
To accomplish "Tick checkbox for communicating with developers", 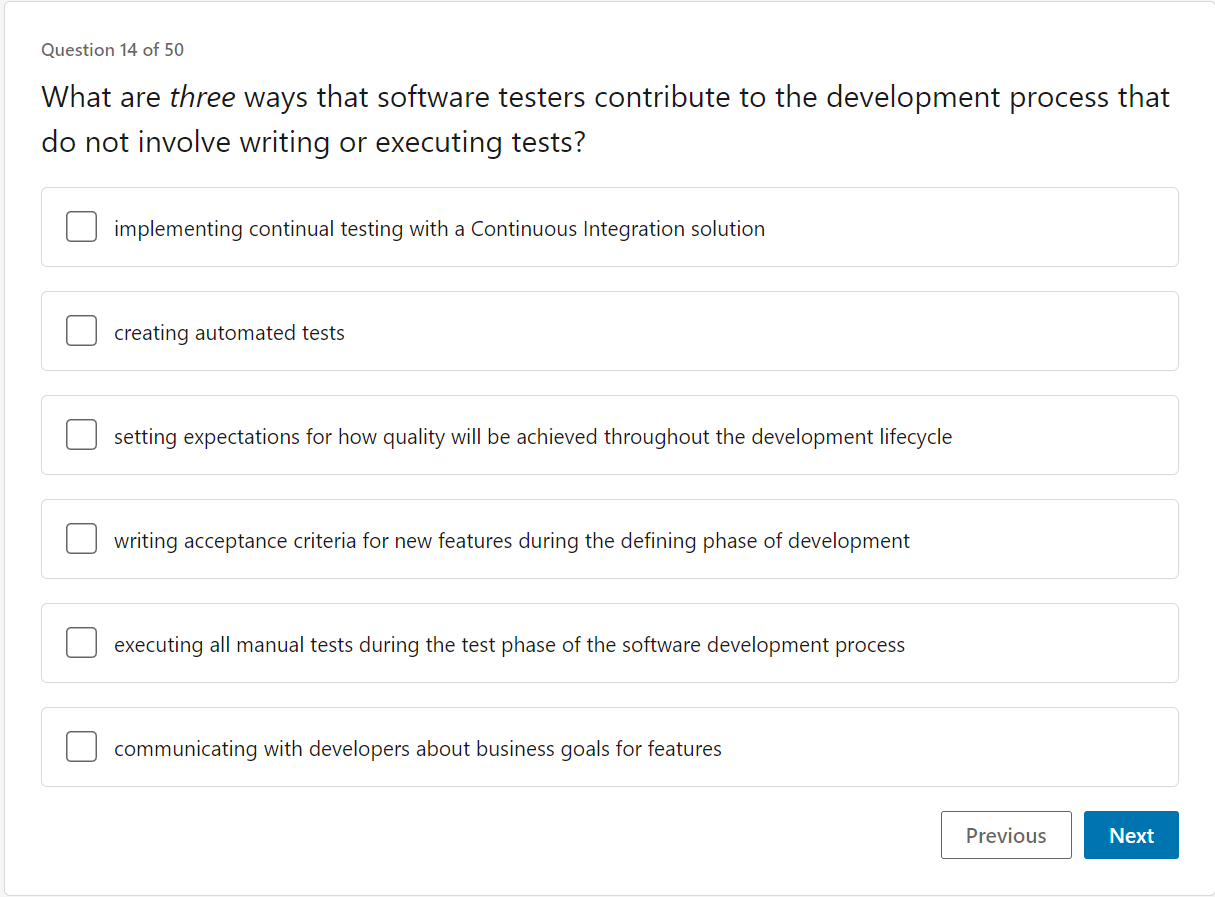I will click(x=81, y=747).
